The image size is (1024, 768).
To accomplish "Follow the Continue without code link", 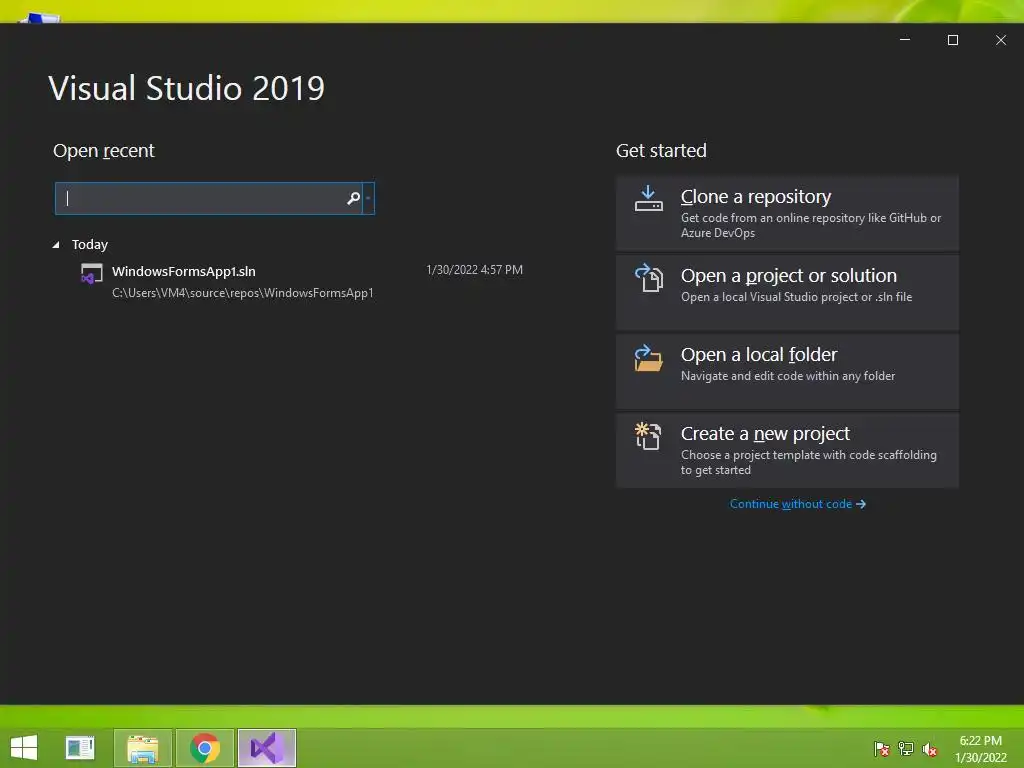I will pyautogui.click(x=797, y=504).
